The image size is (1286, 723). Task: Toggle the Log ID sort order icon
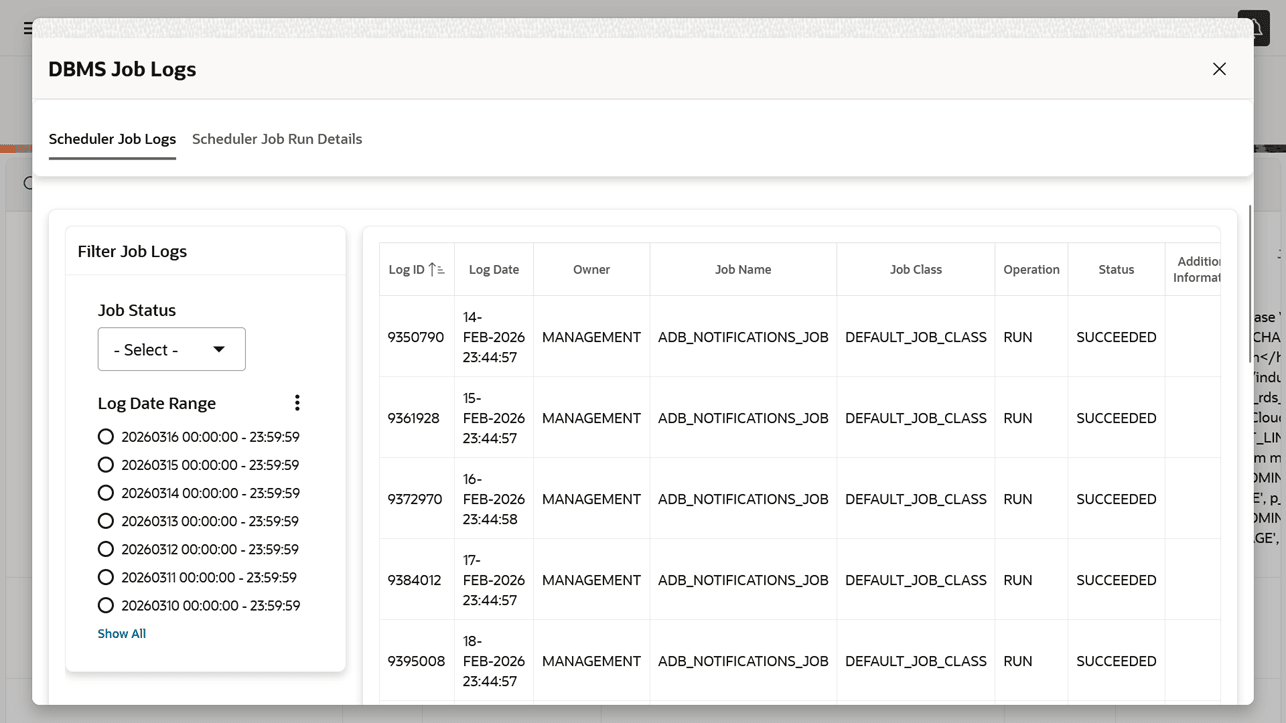coord(436,270)
